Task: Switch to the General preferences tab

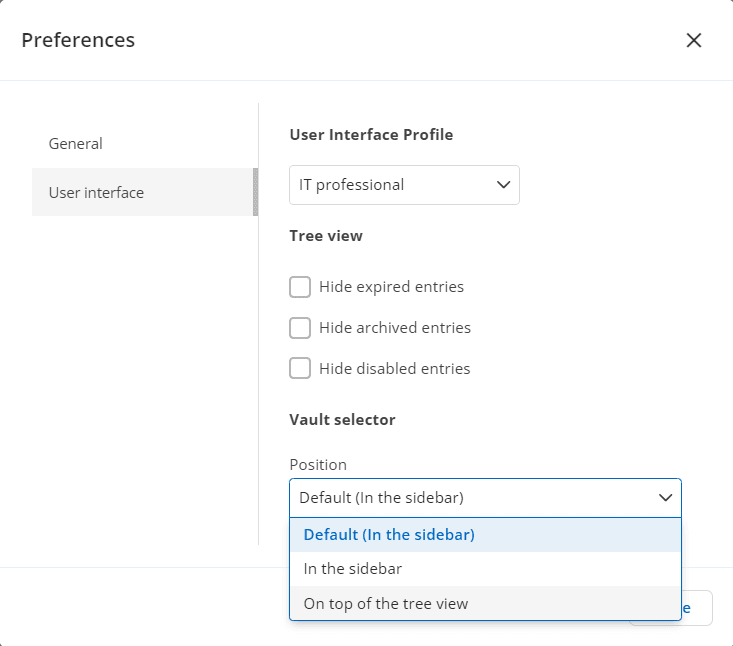Action: pos(76,144)
